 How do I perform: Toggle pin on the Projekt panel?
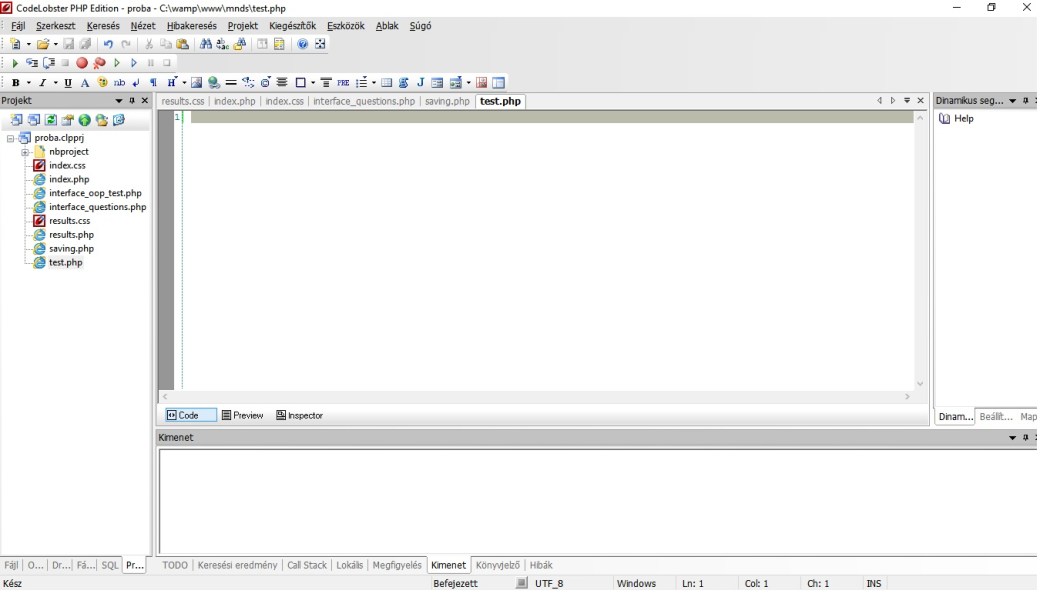[x=132, y=101]
